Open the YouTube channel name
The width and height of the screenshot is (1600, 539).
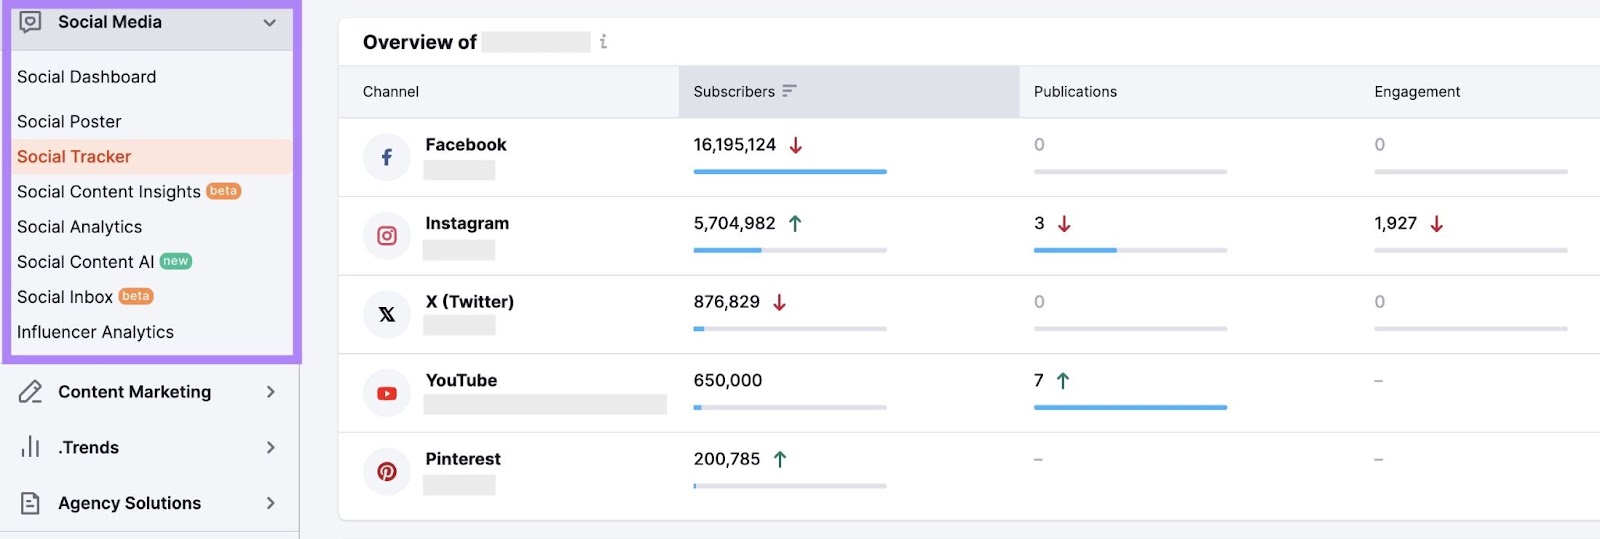click(461, 381)
